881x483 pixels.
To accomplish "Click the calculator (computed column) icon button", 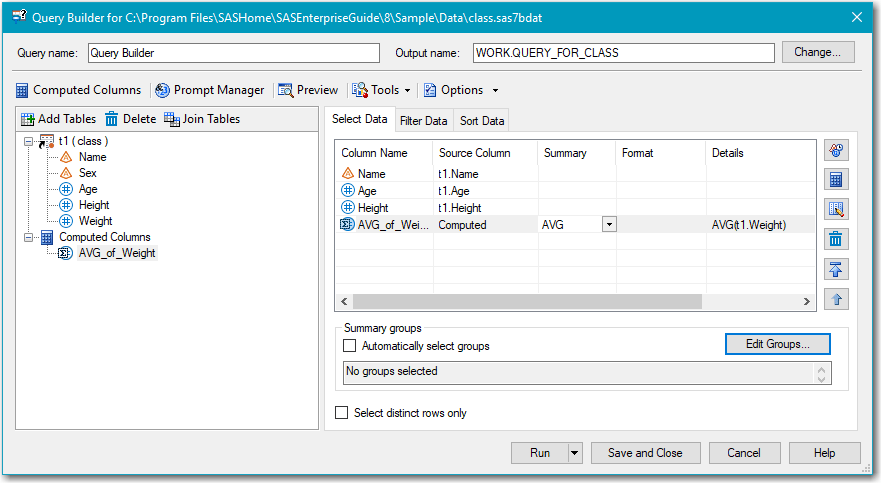I will pyautogui.click(x=836, y=180).
